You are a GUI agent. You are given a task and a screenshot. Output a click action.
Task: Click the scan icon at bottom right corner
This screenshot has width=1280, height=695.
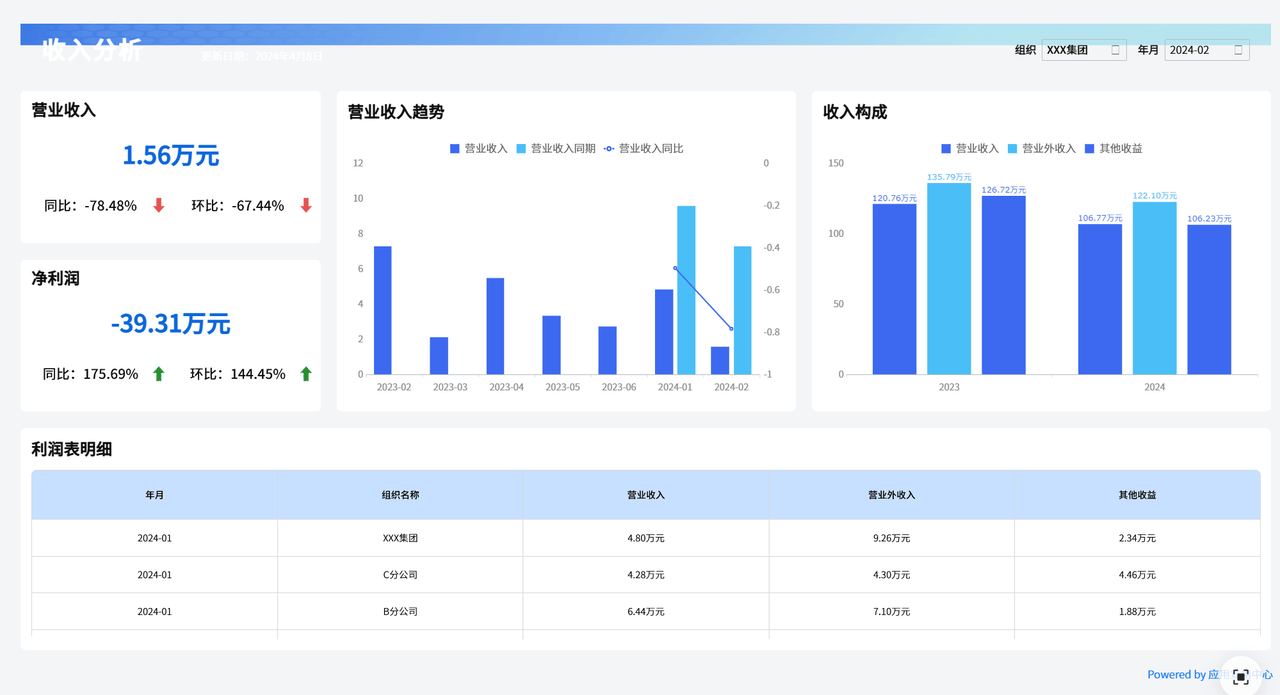click(x=1241, y=676)
